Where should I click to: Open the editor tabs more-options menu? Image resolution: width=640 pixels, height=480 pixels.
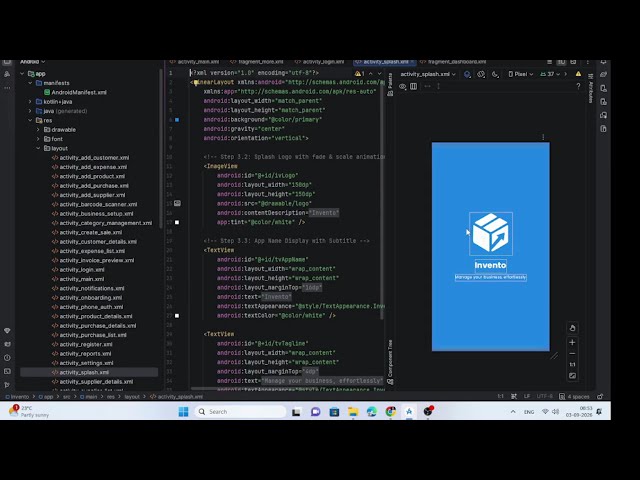(587, 62)
